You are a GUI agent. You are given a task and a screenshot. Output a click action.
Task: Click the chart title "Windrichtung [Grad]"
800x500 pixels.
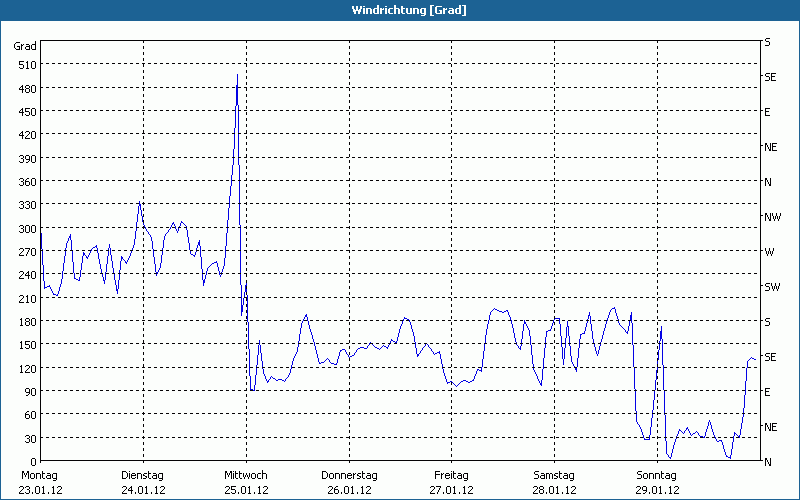tap(409, 10)
